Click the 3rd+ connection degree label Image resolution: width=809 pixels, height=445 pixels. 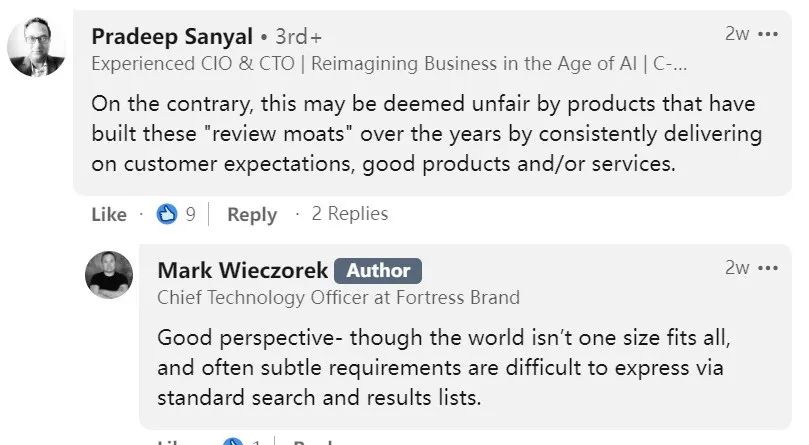click(x=296, y=37)
